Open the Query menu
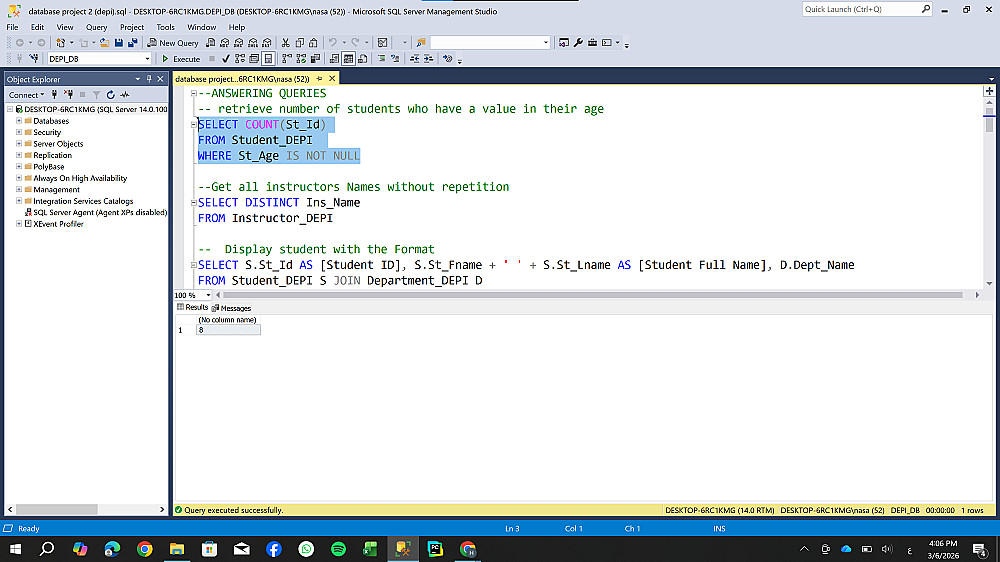Screen dimensions: 1000x562 point(96,27)
